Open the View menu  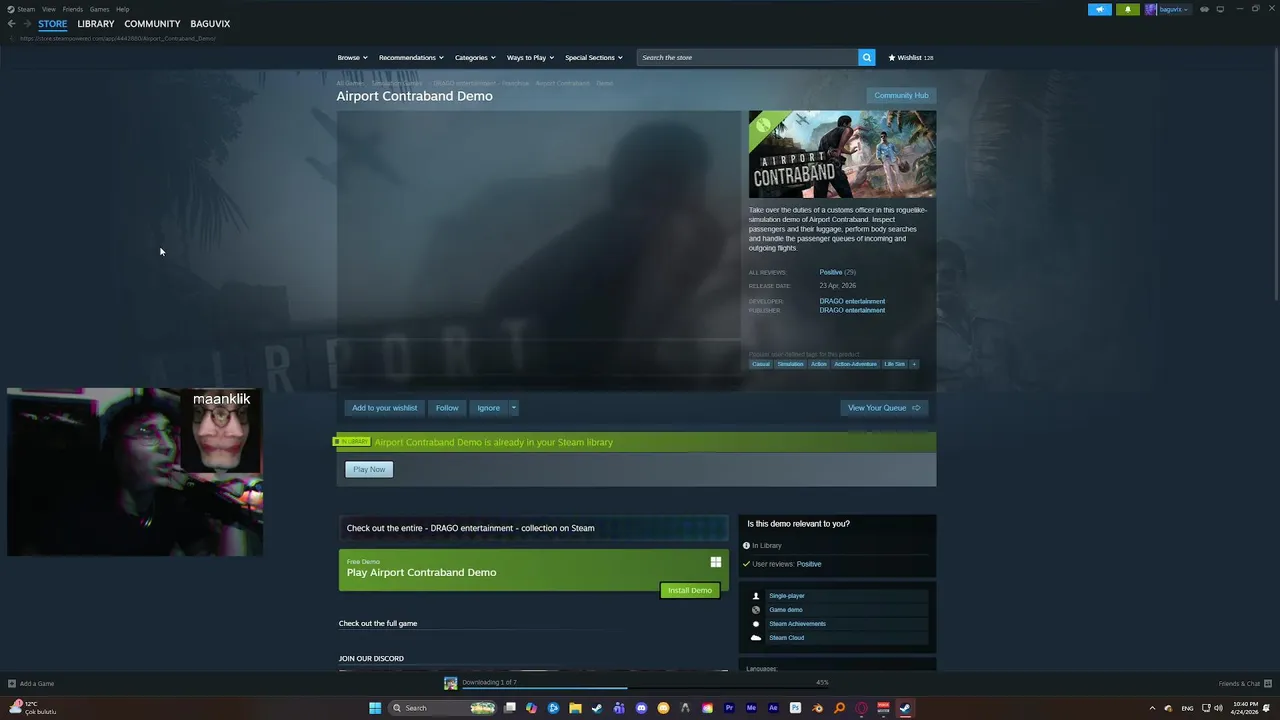(48, 9)
